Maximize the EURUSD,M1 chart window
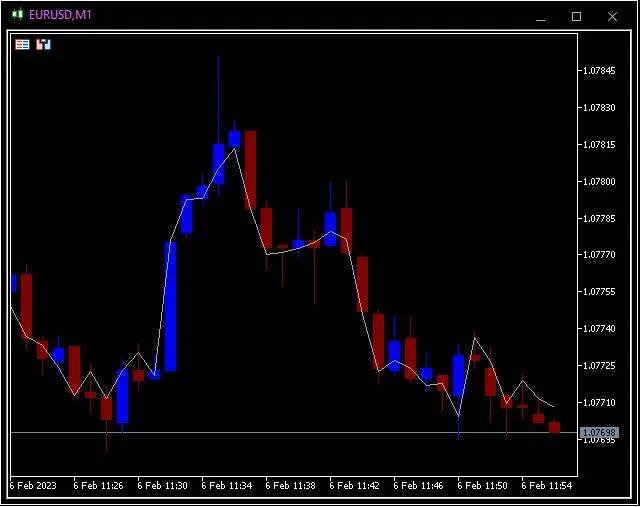 pyautogui.click(x=576, y=17)
